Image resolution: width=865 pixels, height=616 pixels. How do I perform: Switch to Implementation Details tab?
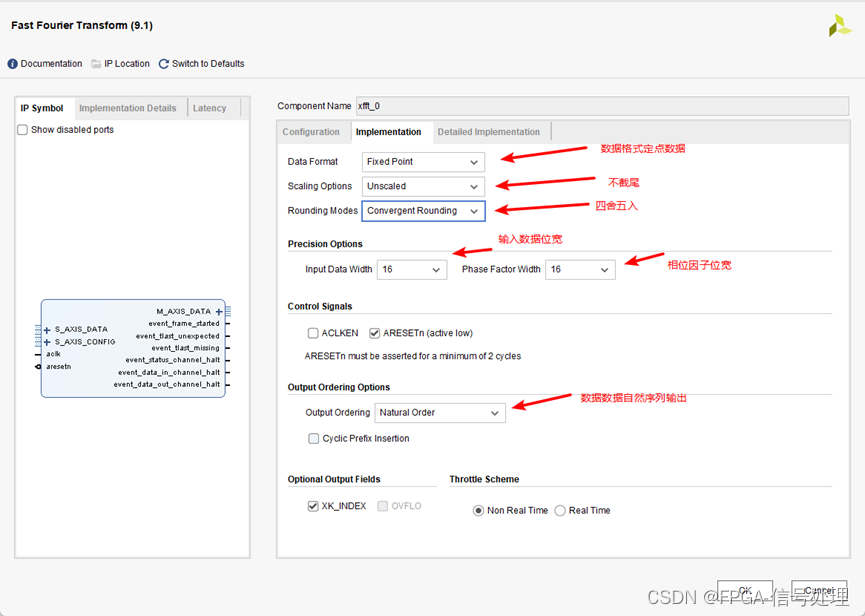point(128,108)
